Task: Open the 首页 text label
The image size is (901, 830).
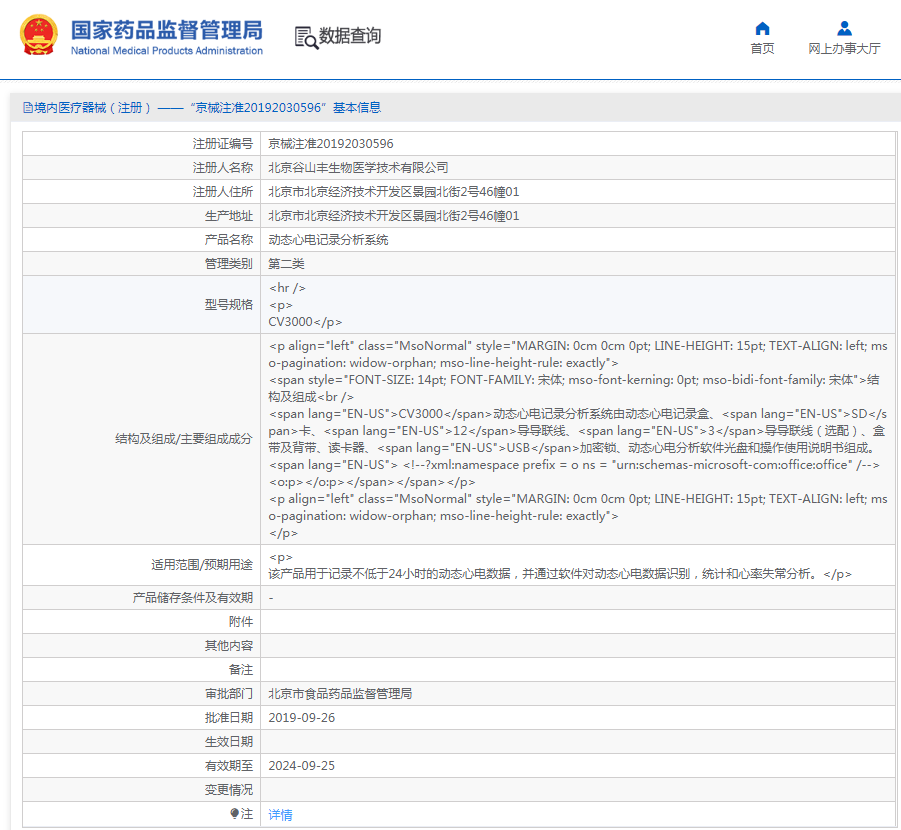Action: (x=762, y=49)
